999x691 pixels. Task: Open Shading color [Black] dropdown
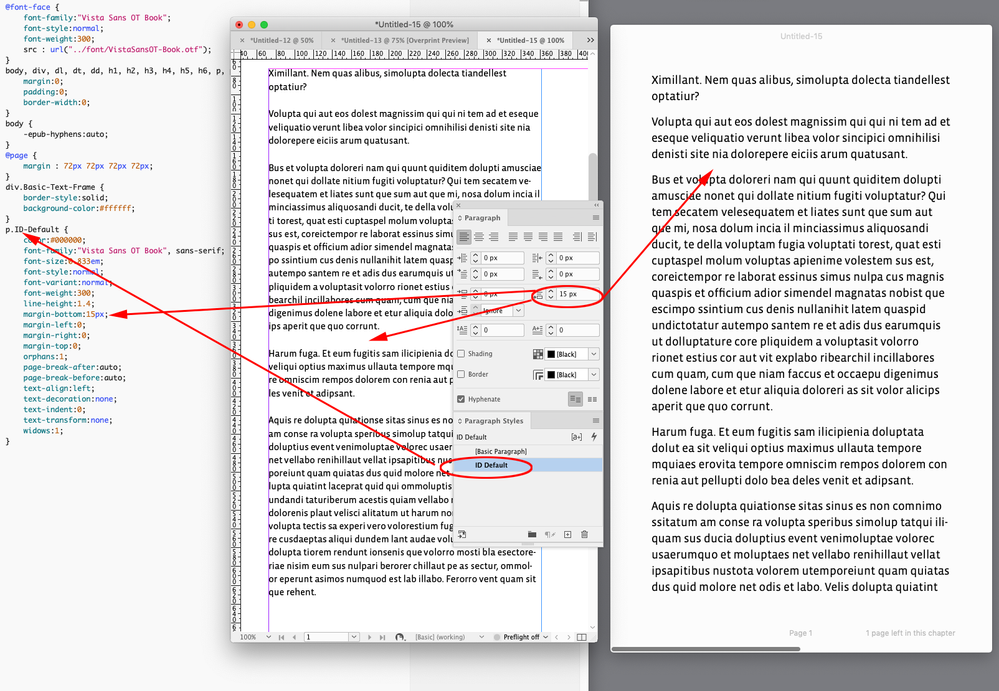click(x=594, y=354)
